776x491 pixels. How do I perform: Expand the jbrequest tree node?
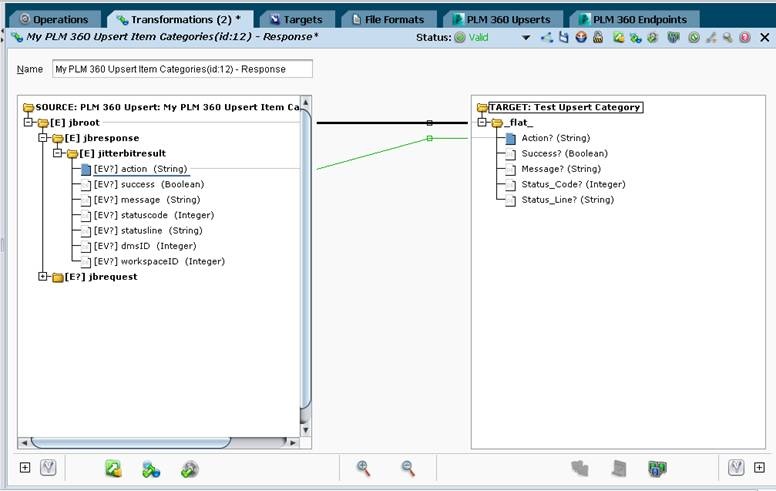(43, 277)
